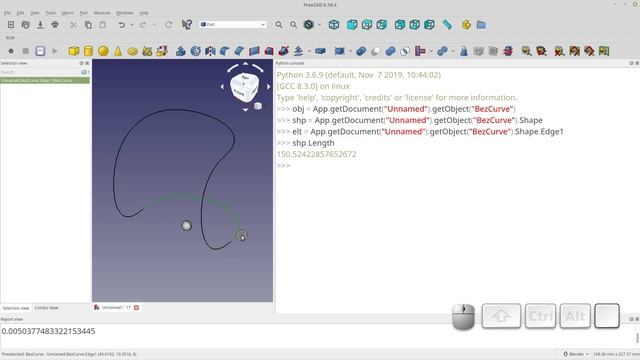Expand the Split tools dropdown arrow
Image resolution: width=640 pixels, height=360 pixels.
point(453,51)
